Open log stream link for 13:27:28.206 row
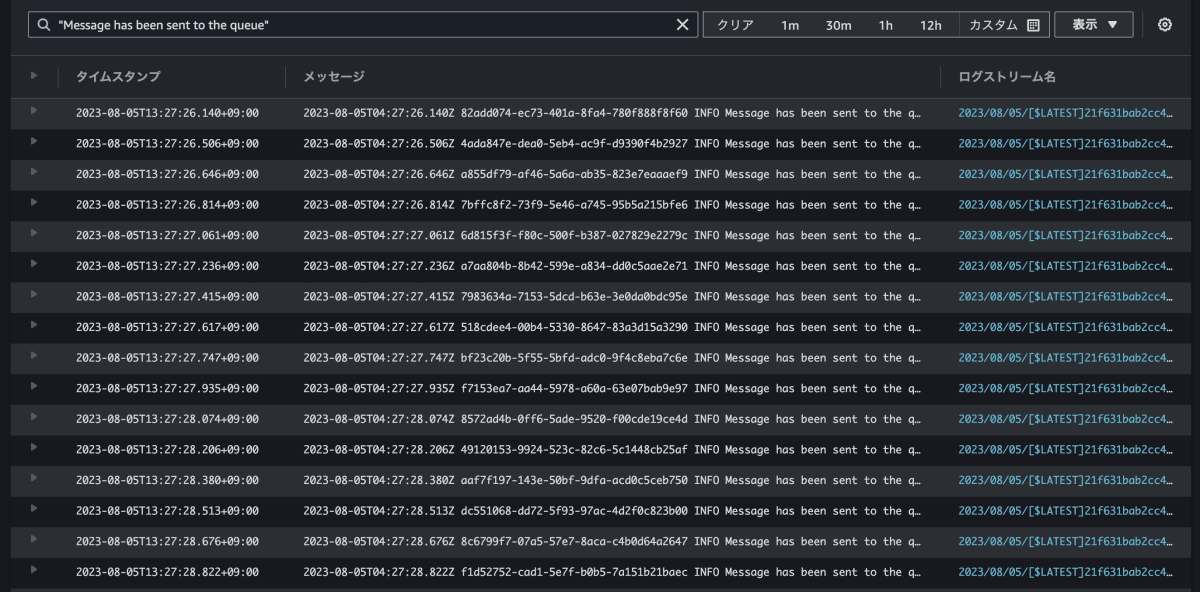The image size is (1200, 592). [1066, 450]
